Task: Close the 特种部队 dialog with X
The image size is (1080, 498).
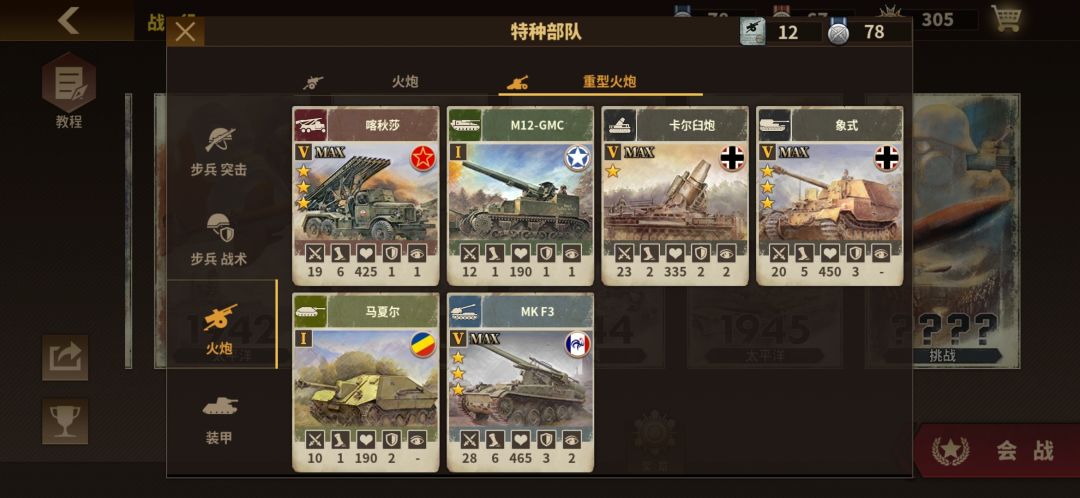Action: 185,32
